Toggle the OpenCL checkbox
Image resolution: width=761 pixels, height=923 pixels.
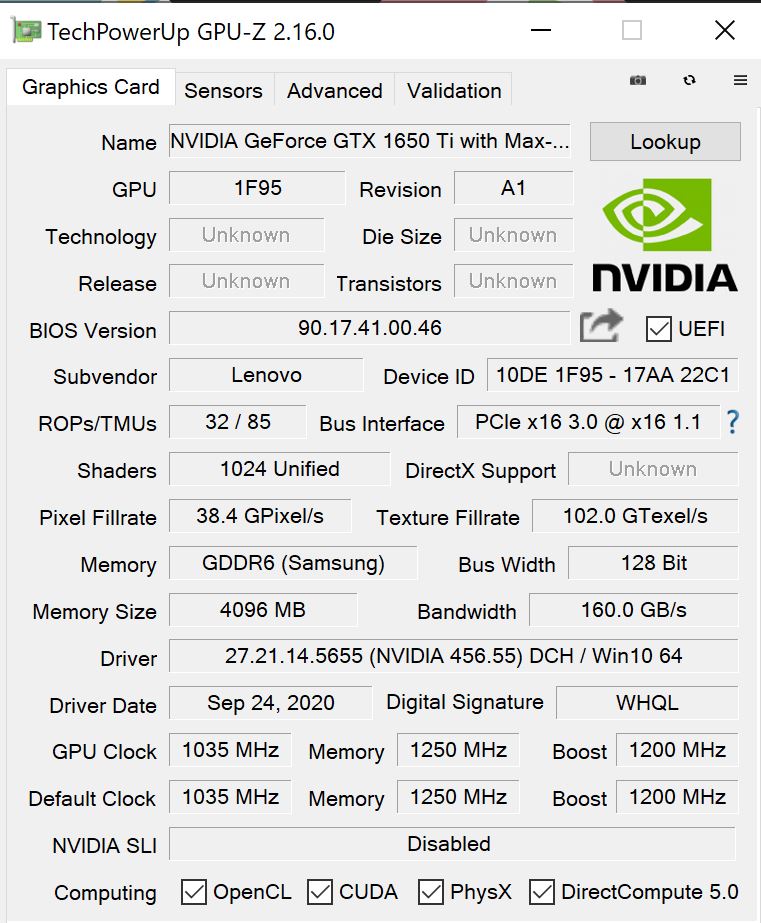pos(194,891)
